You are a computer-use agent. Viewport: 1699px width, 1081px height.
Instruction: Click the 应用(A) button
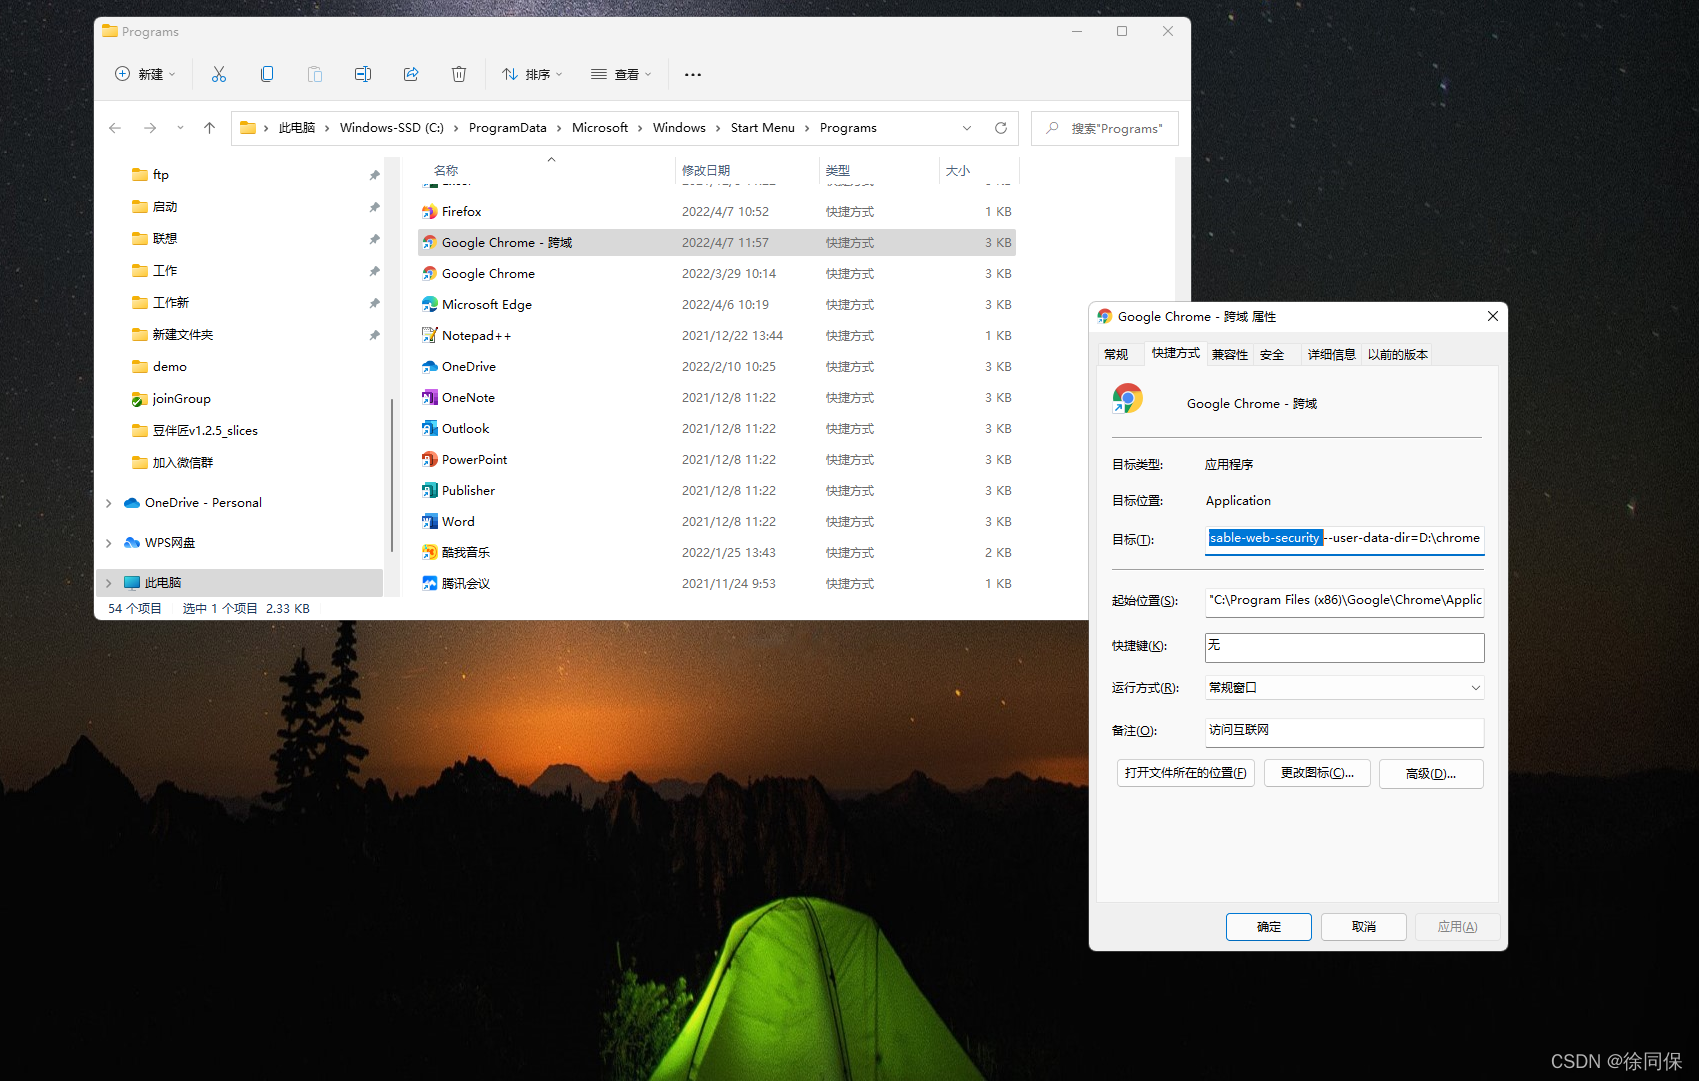click(x=1458, y=927)
